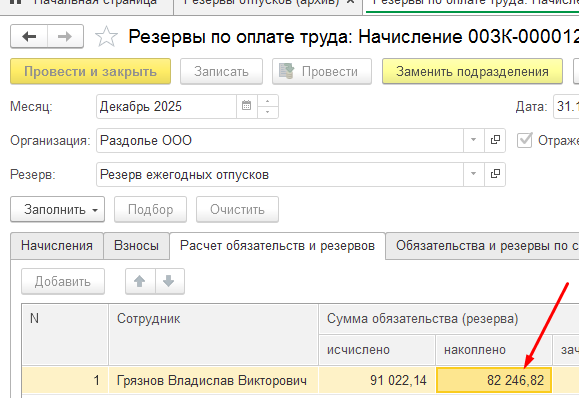Select the 91 022,14 cell
Image resolution: width=579 pixels, height=398 pixels.
point(377,380)
